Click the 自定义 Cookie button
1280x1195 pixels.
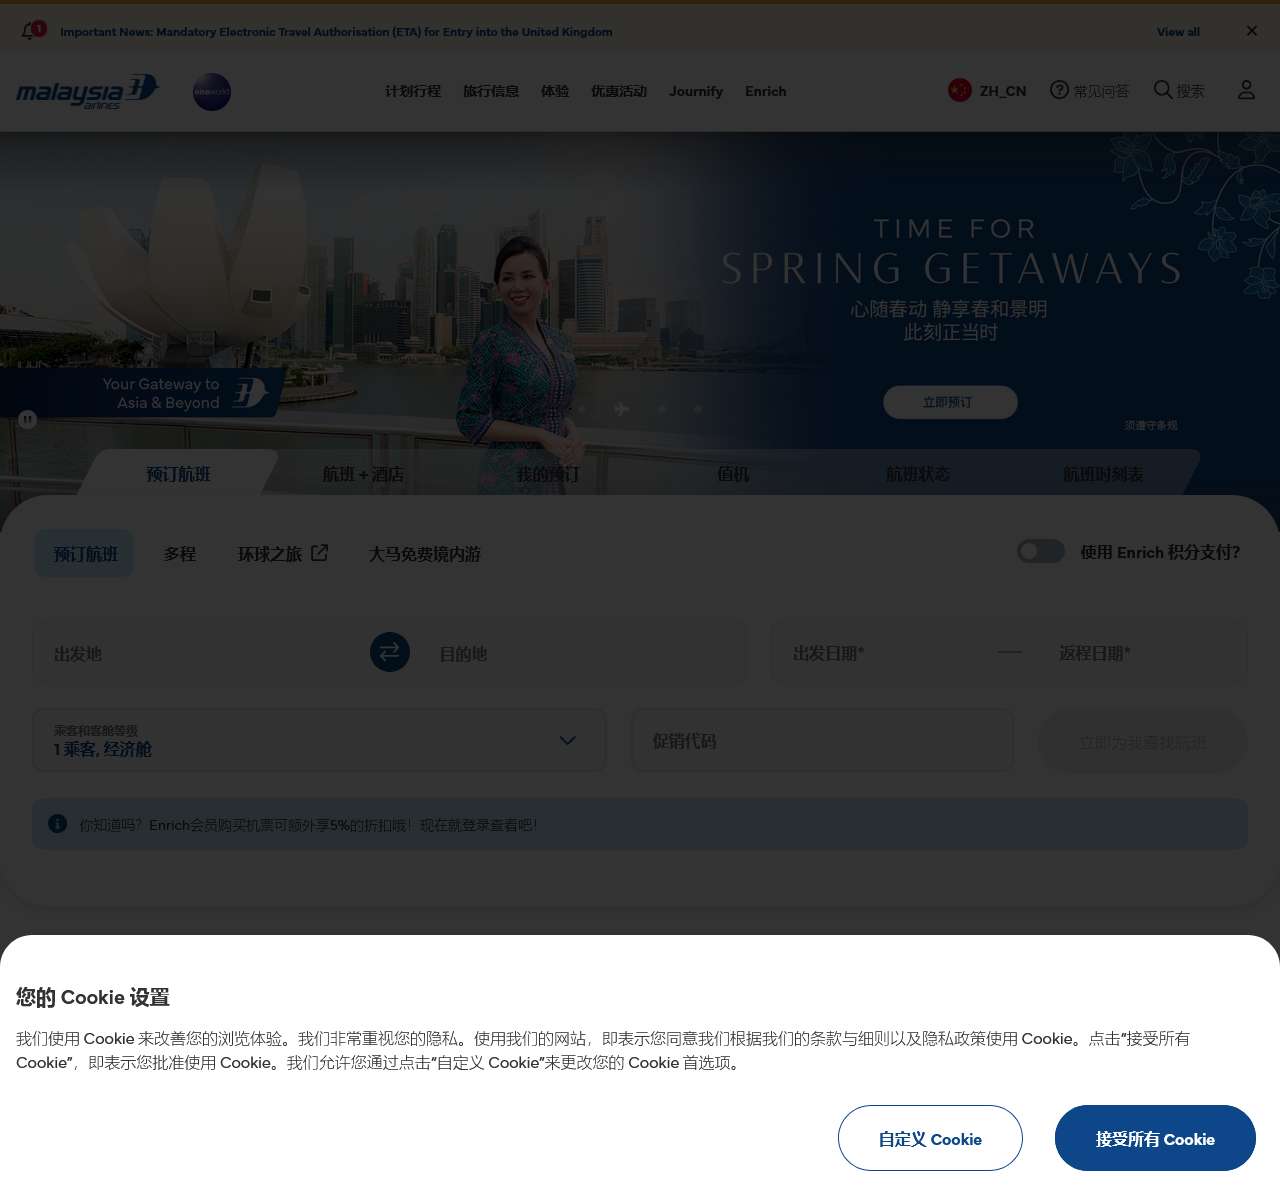click(930, 1138)
